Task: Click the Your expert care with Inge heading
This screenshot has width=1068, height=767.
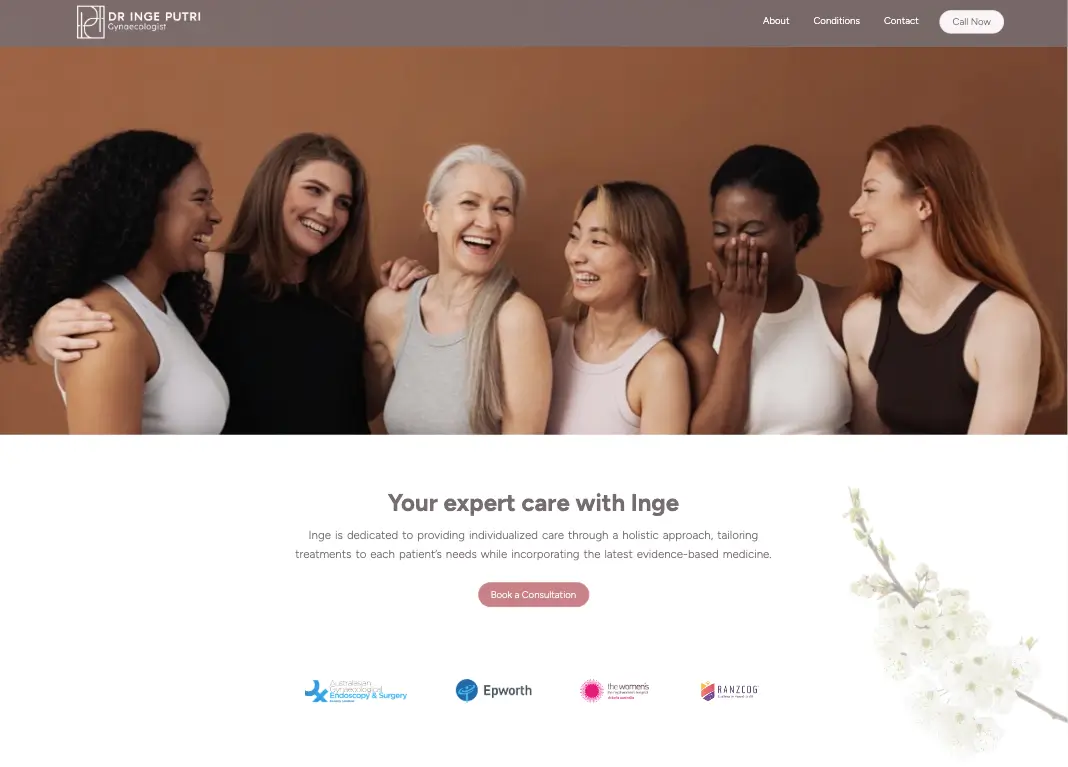Action: 533,503
